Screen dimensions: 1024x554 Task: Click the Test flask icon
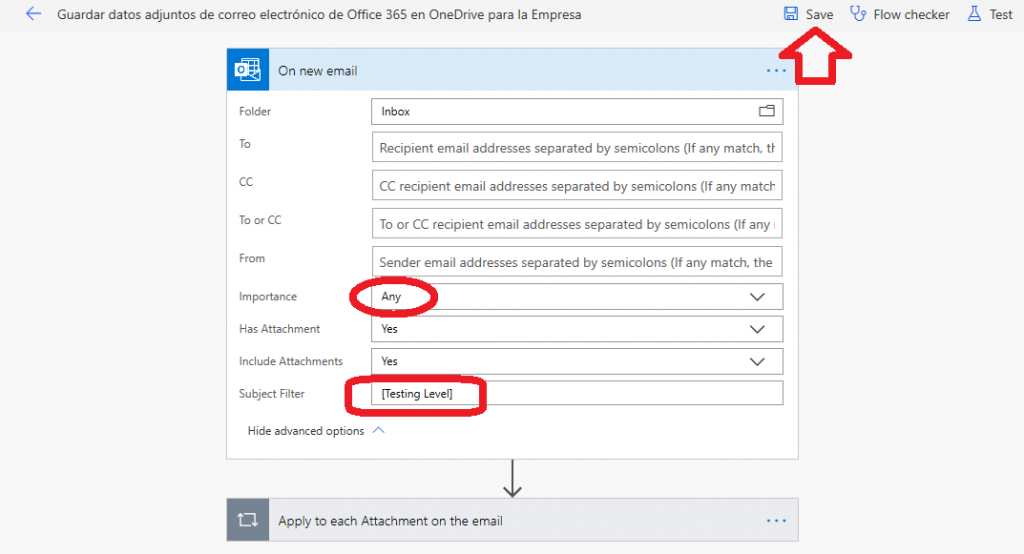tap(974, 14)
